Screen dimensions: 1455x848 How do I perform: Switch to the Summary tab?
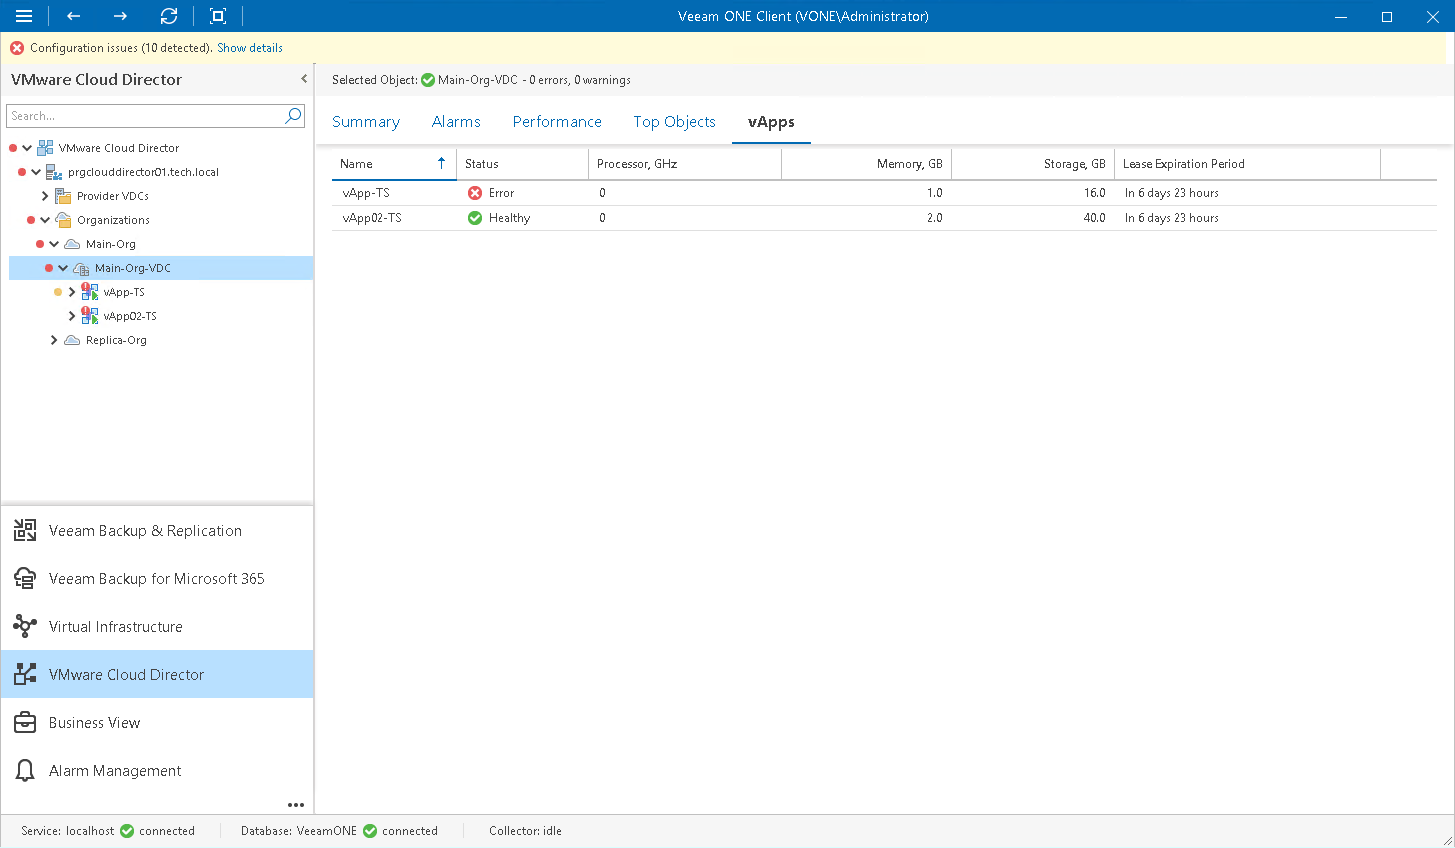tap(366, 122)
